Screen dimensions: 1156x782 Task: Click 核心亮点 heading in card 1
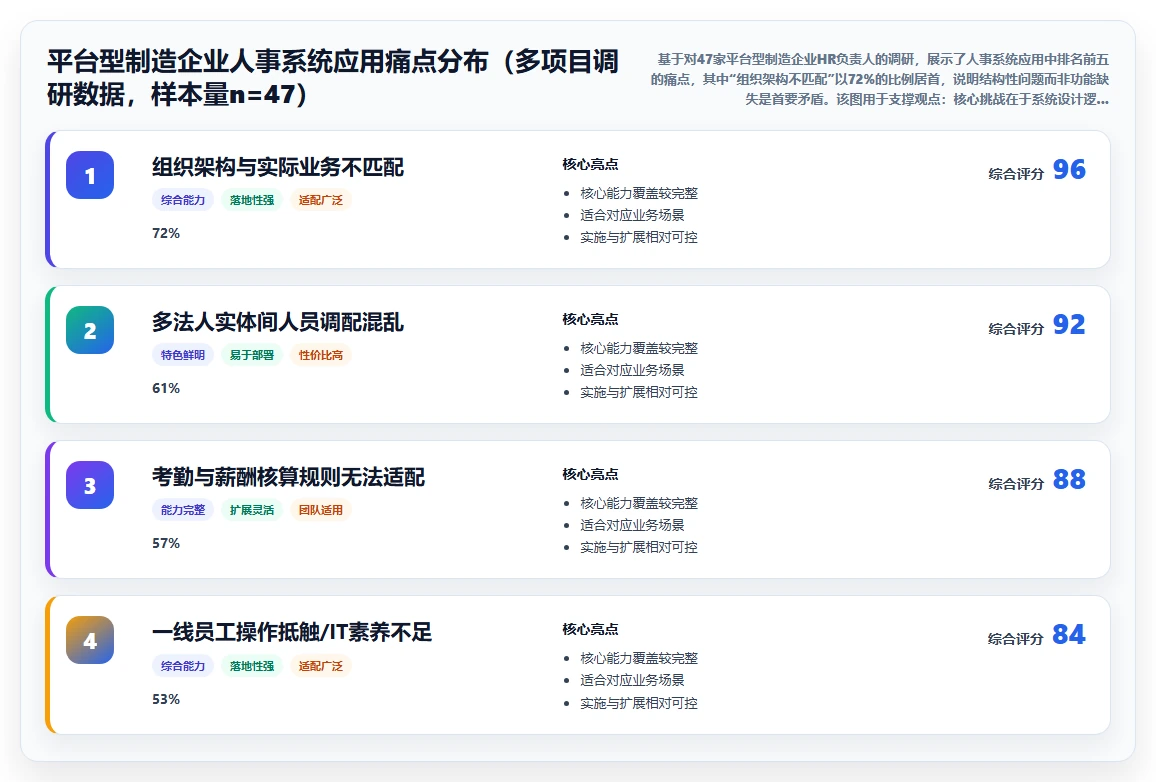(590, 164)
